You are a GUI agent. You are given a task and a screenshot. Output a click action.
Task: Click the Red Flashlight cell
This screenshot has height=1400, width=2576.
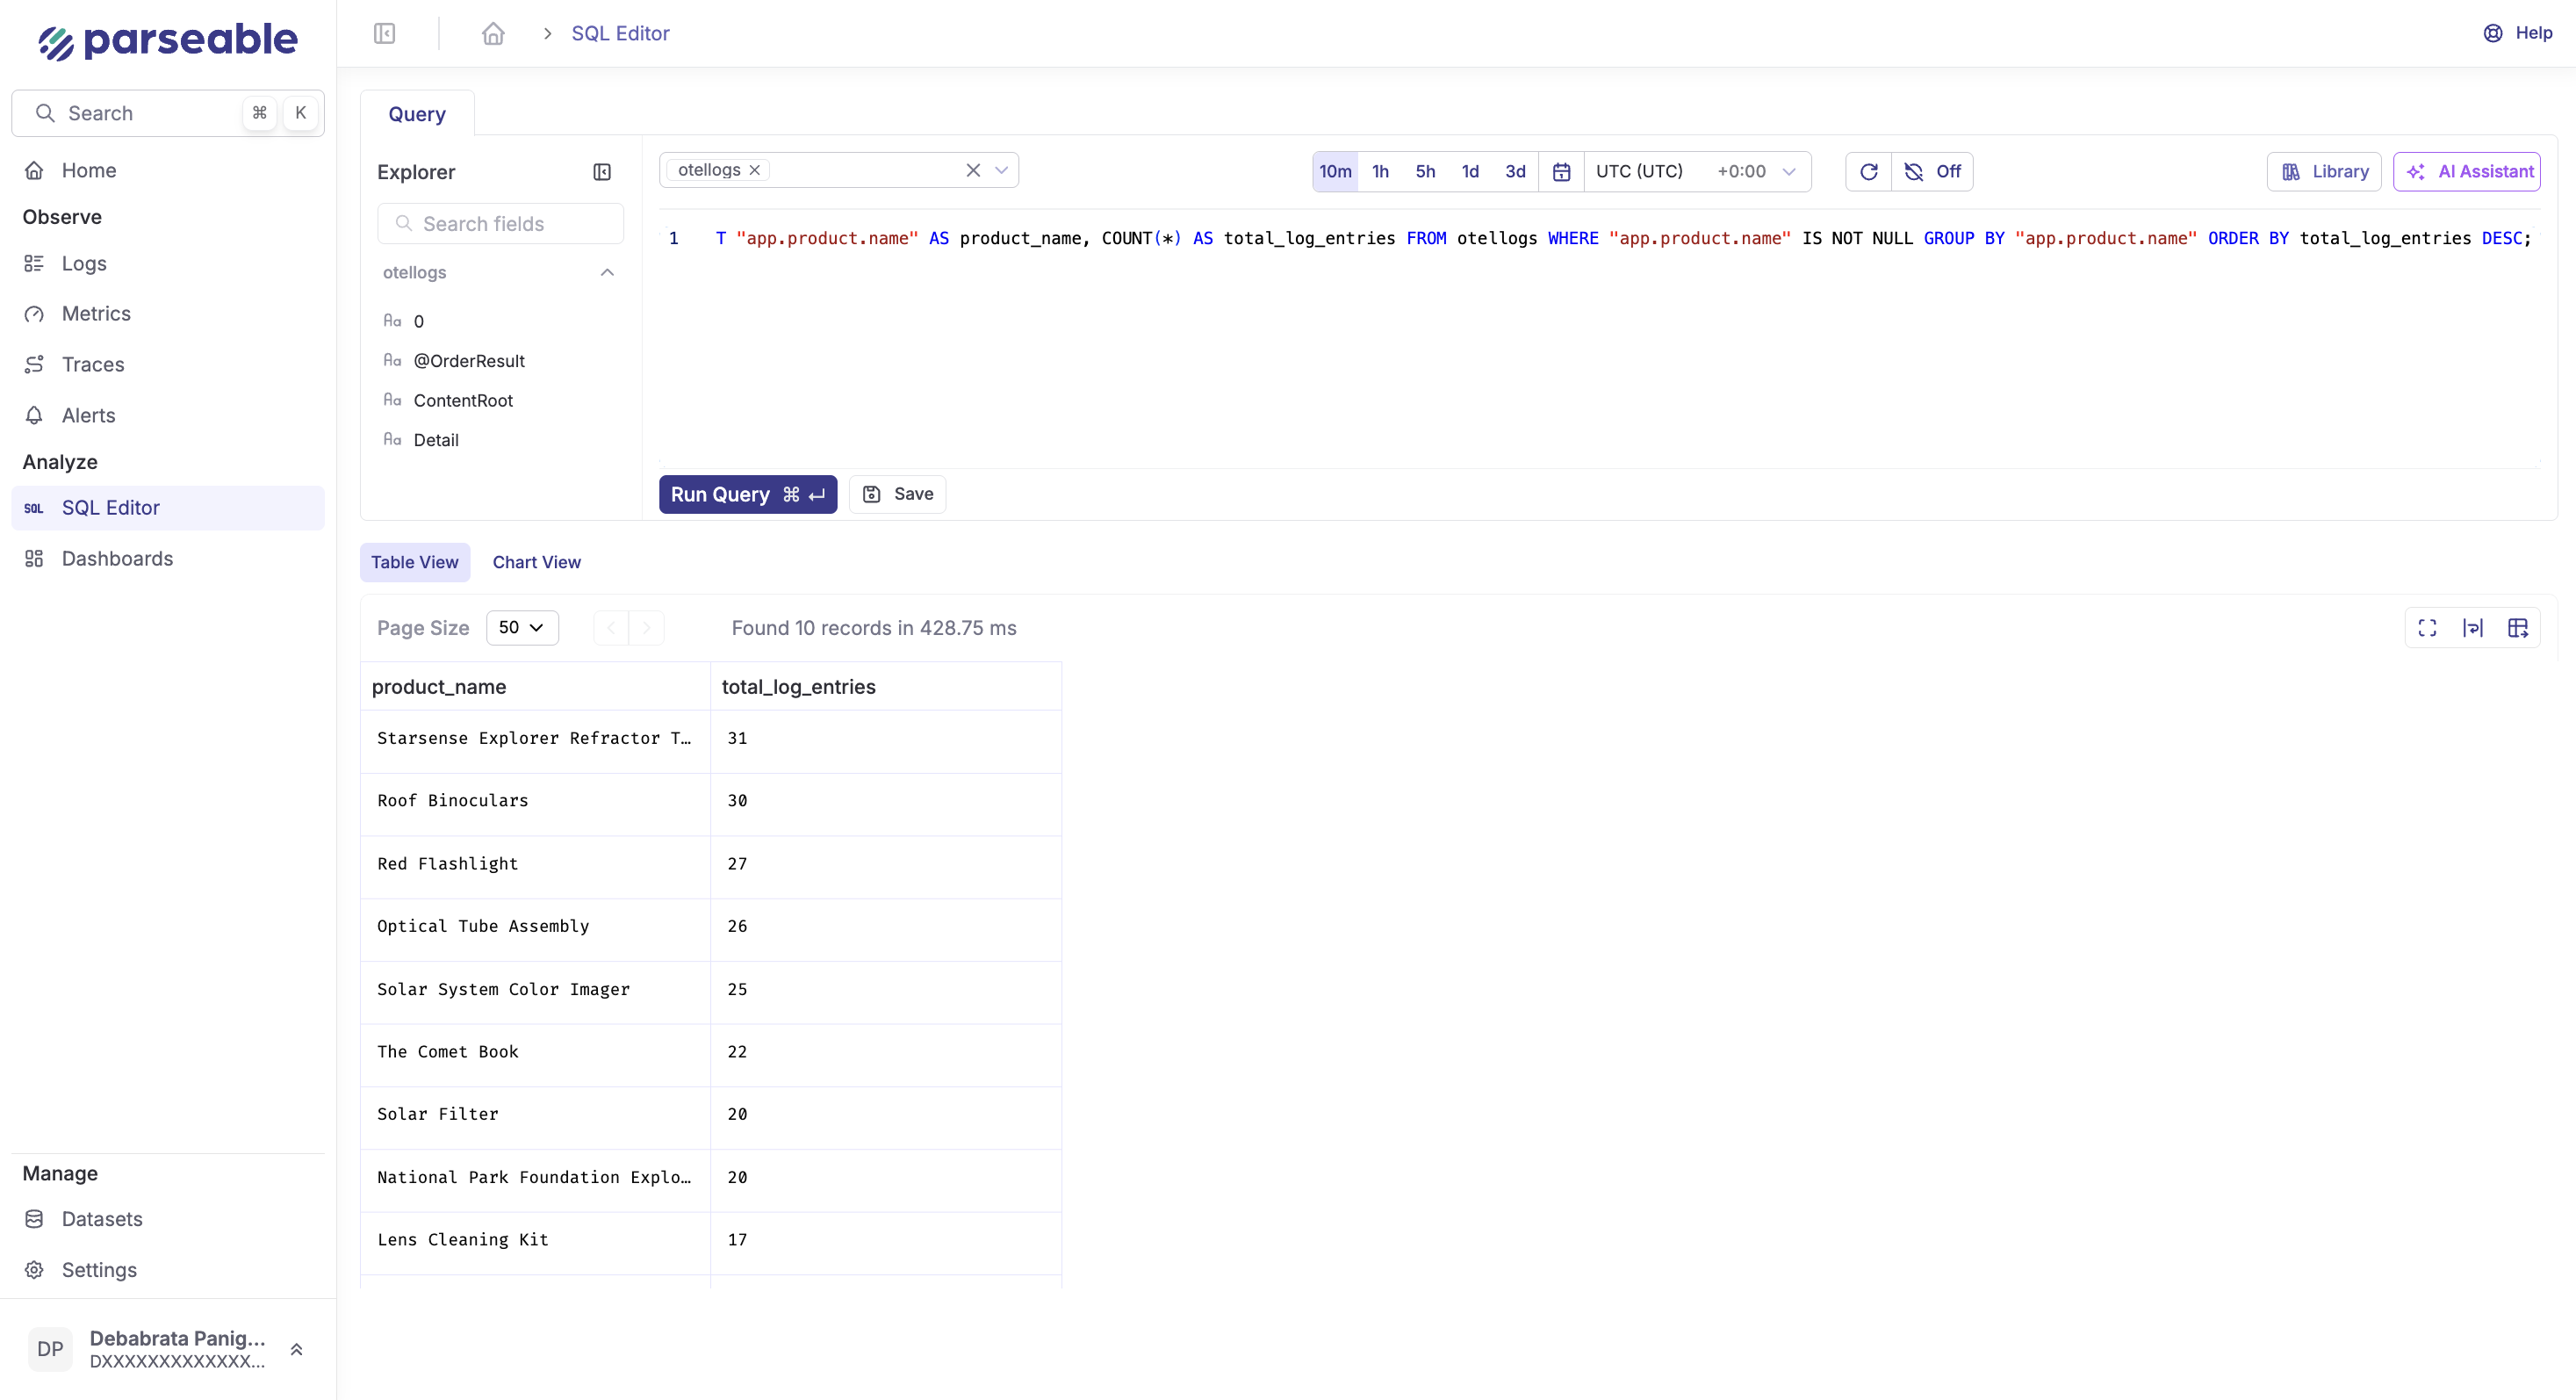[x=535, y=865]
